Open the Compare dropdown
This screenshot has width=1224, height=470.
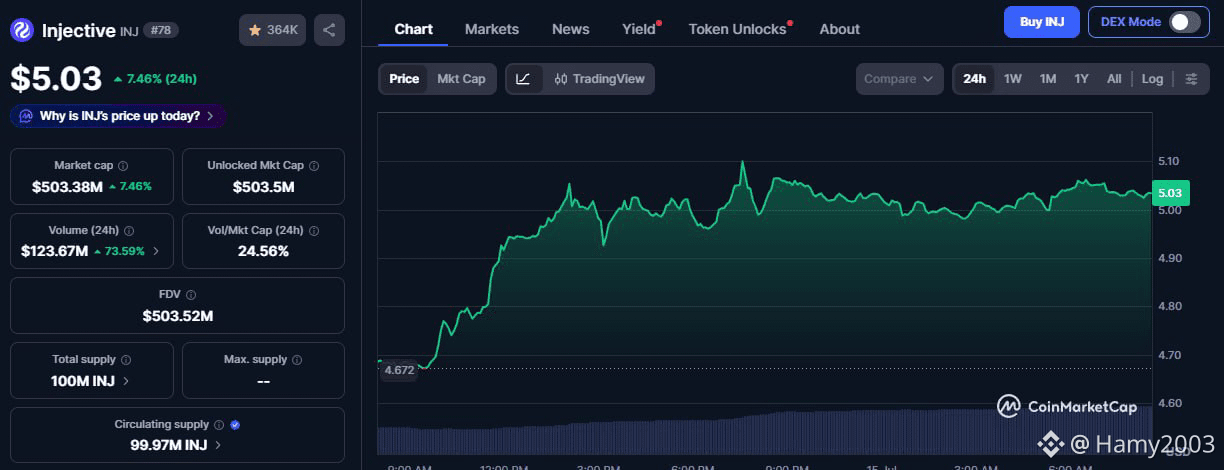coord(899,79)
